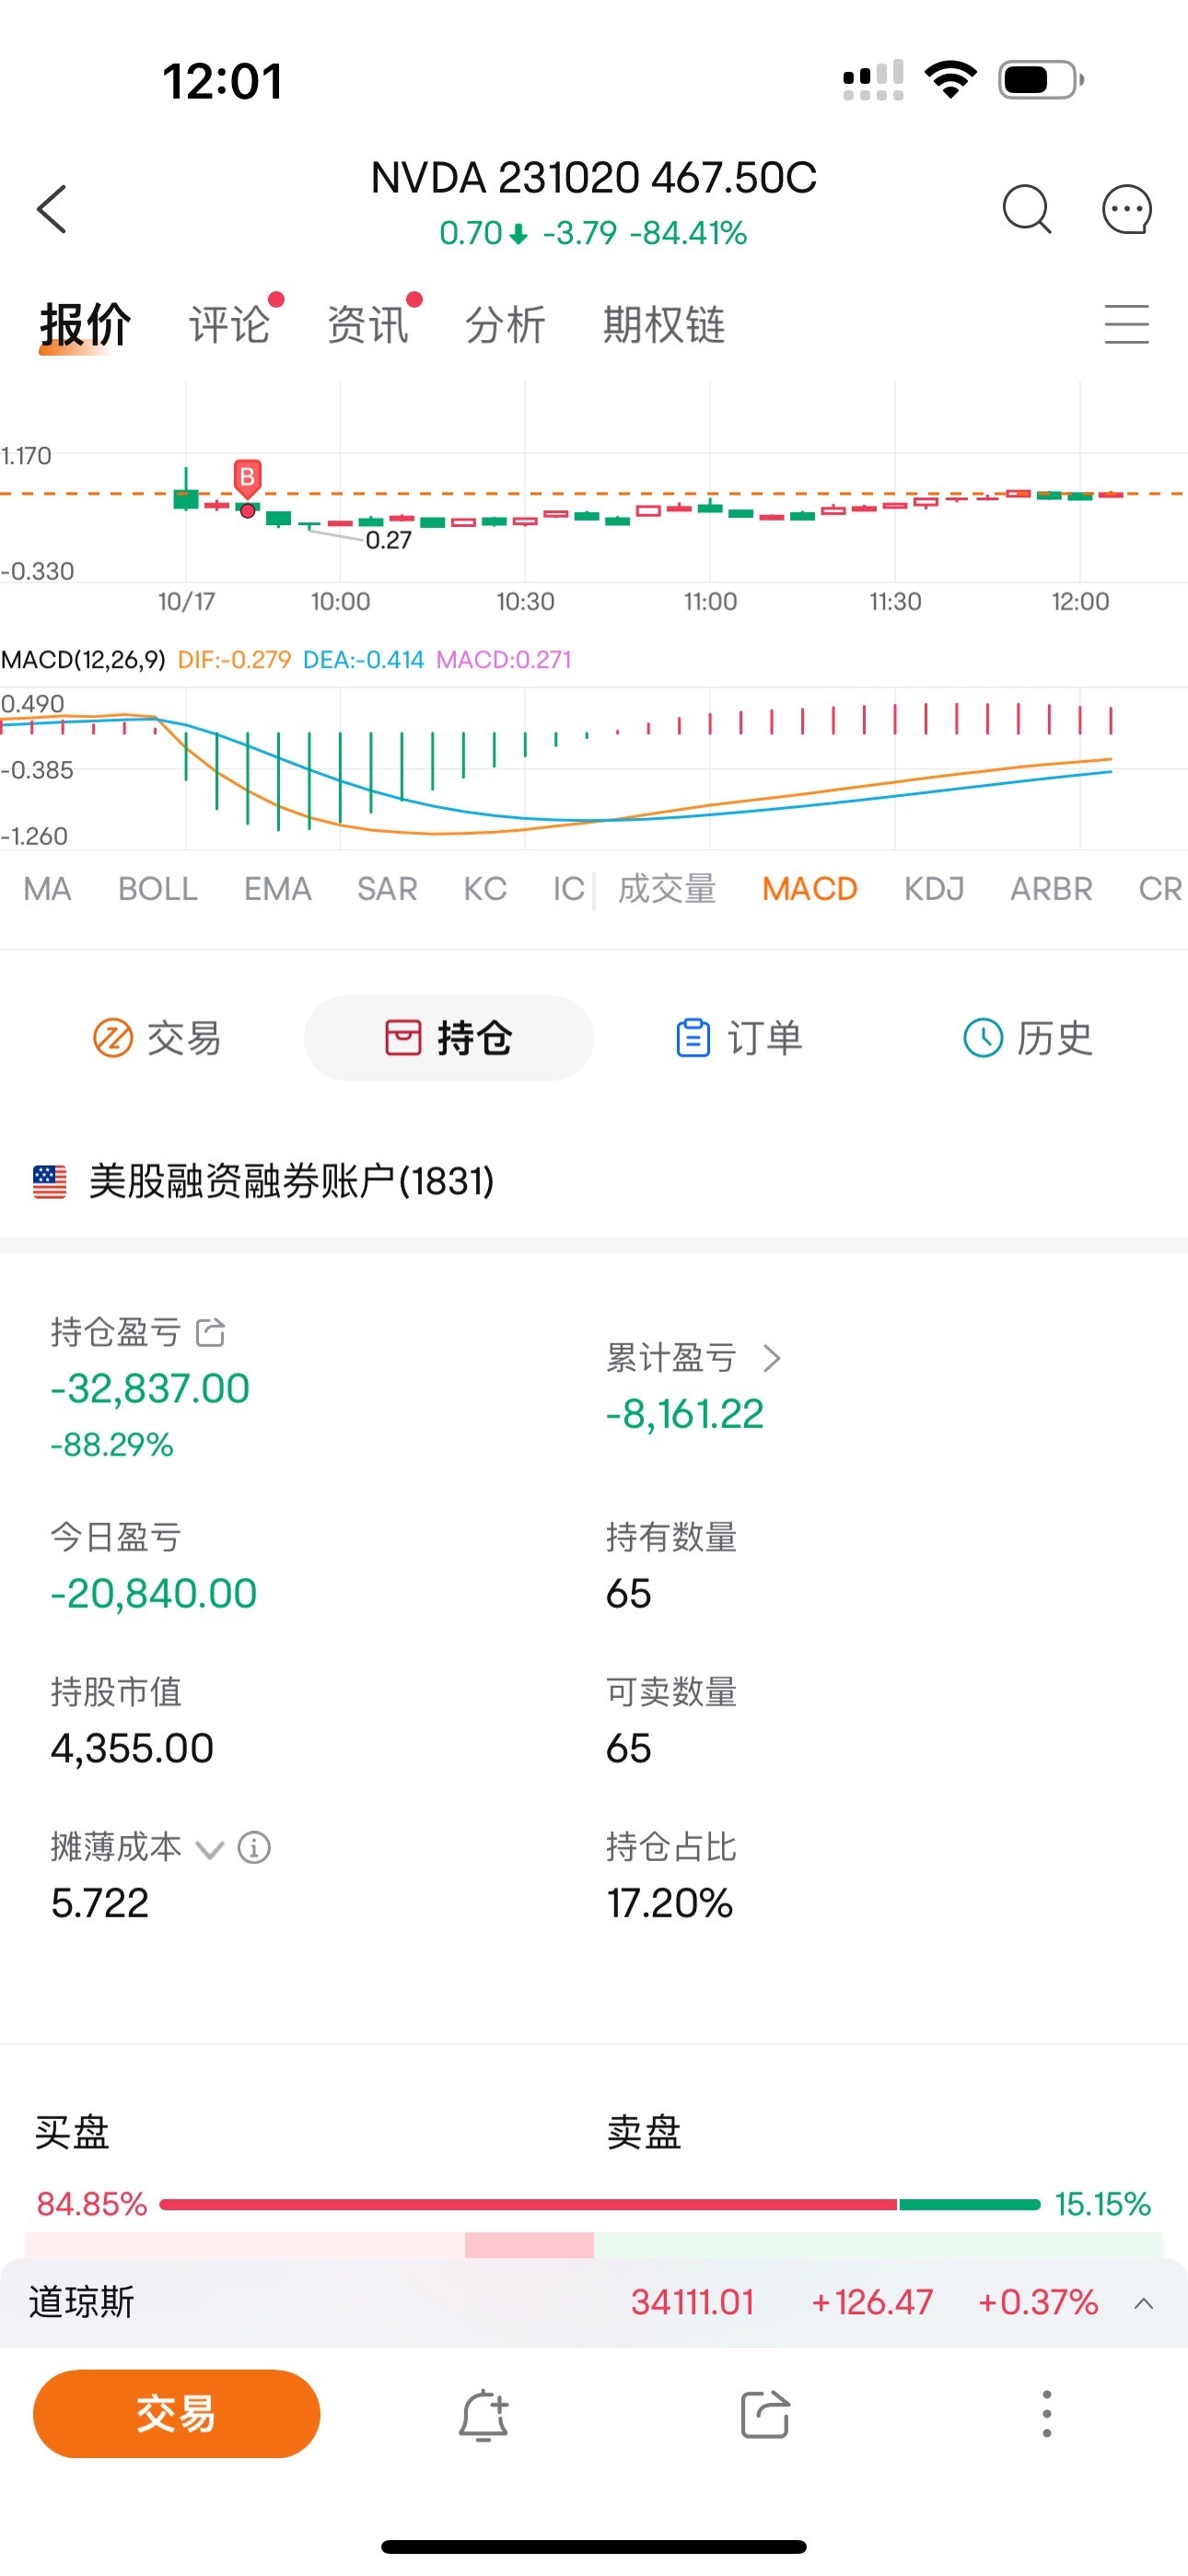Choose the MACD indicator

[810, 888]
